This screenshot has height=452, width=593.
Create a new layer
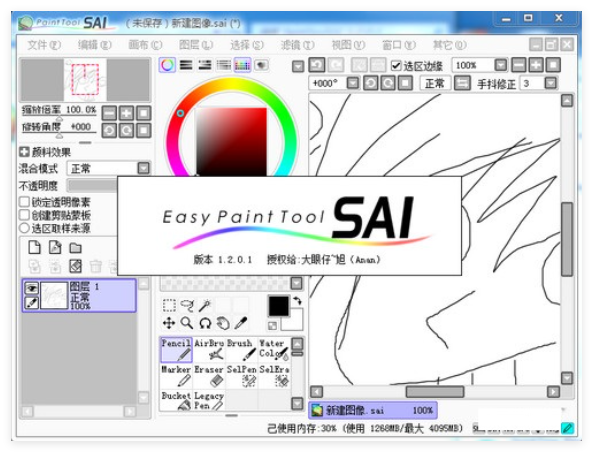35,248
